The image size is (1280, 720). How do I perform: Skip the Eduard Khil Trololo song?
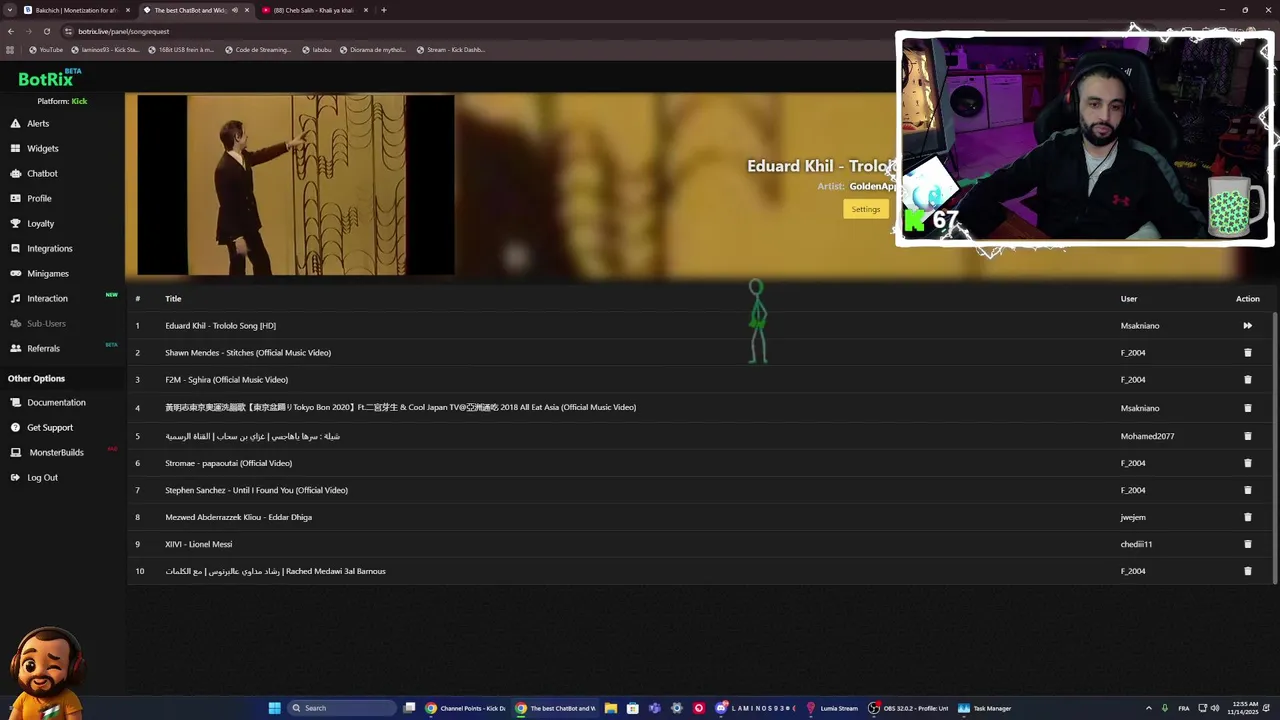(1247, 325)
